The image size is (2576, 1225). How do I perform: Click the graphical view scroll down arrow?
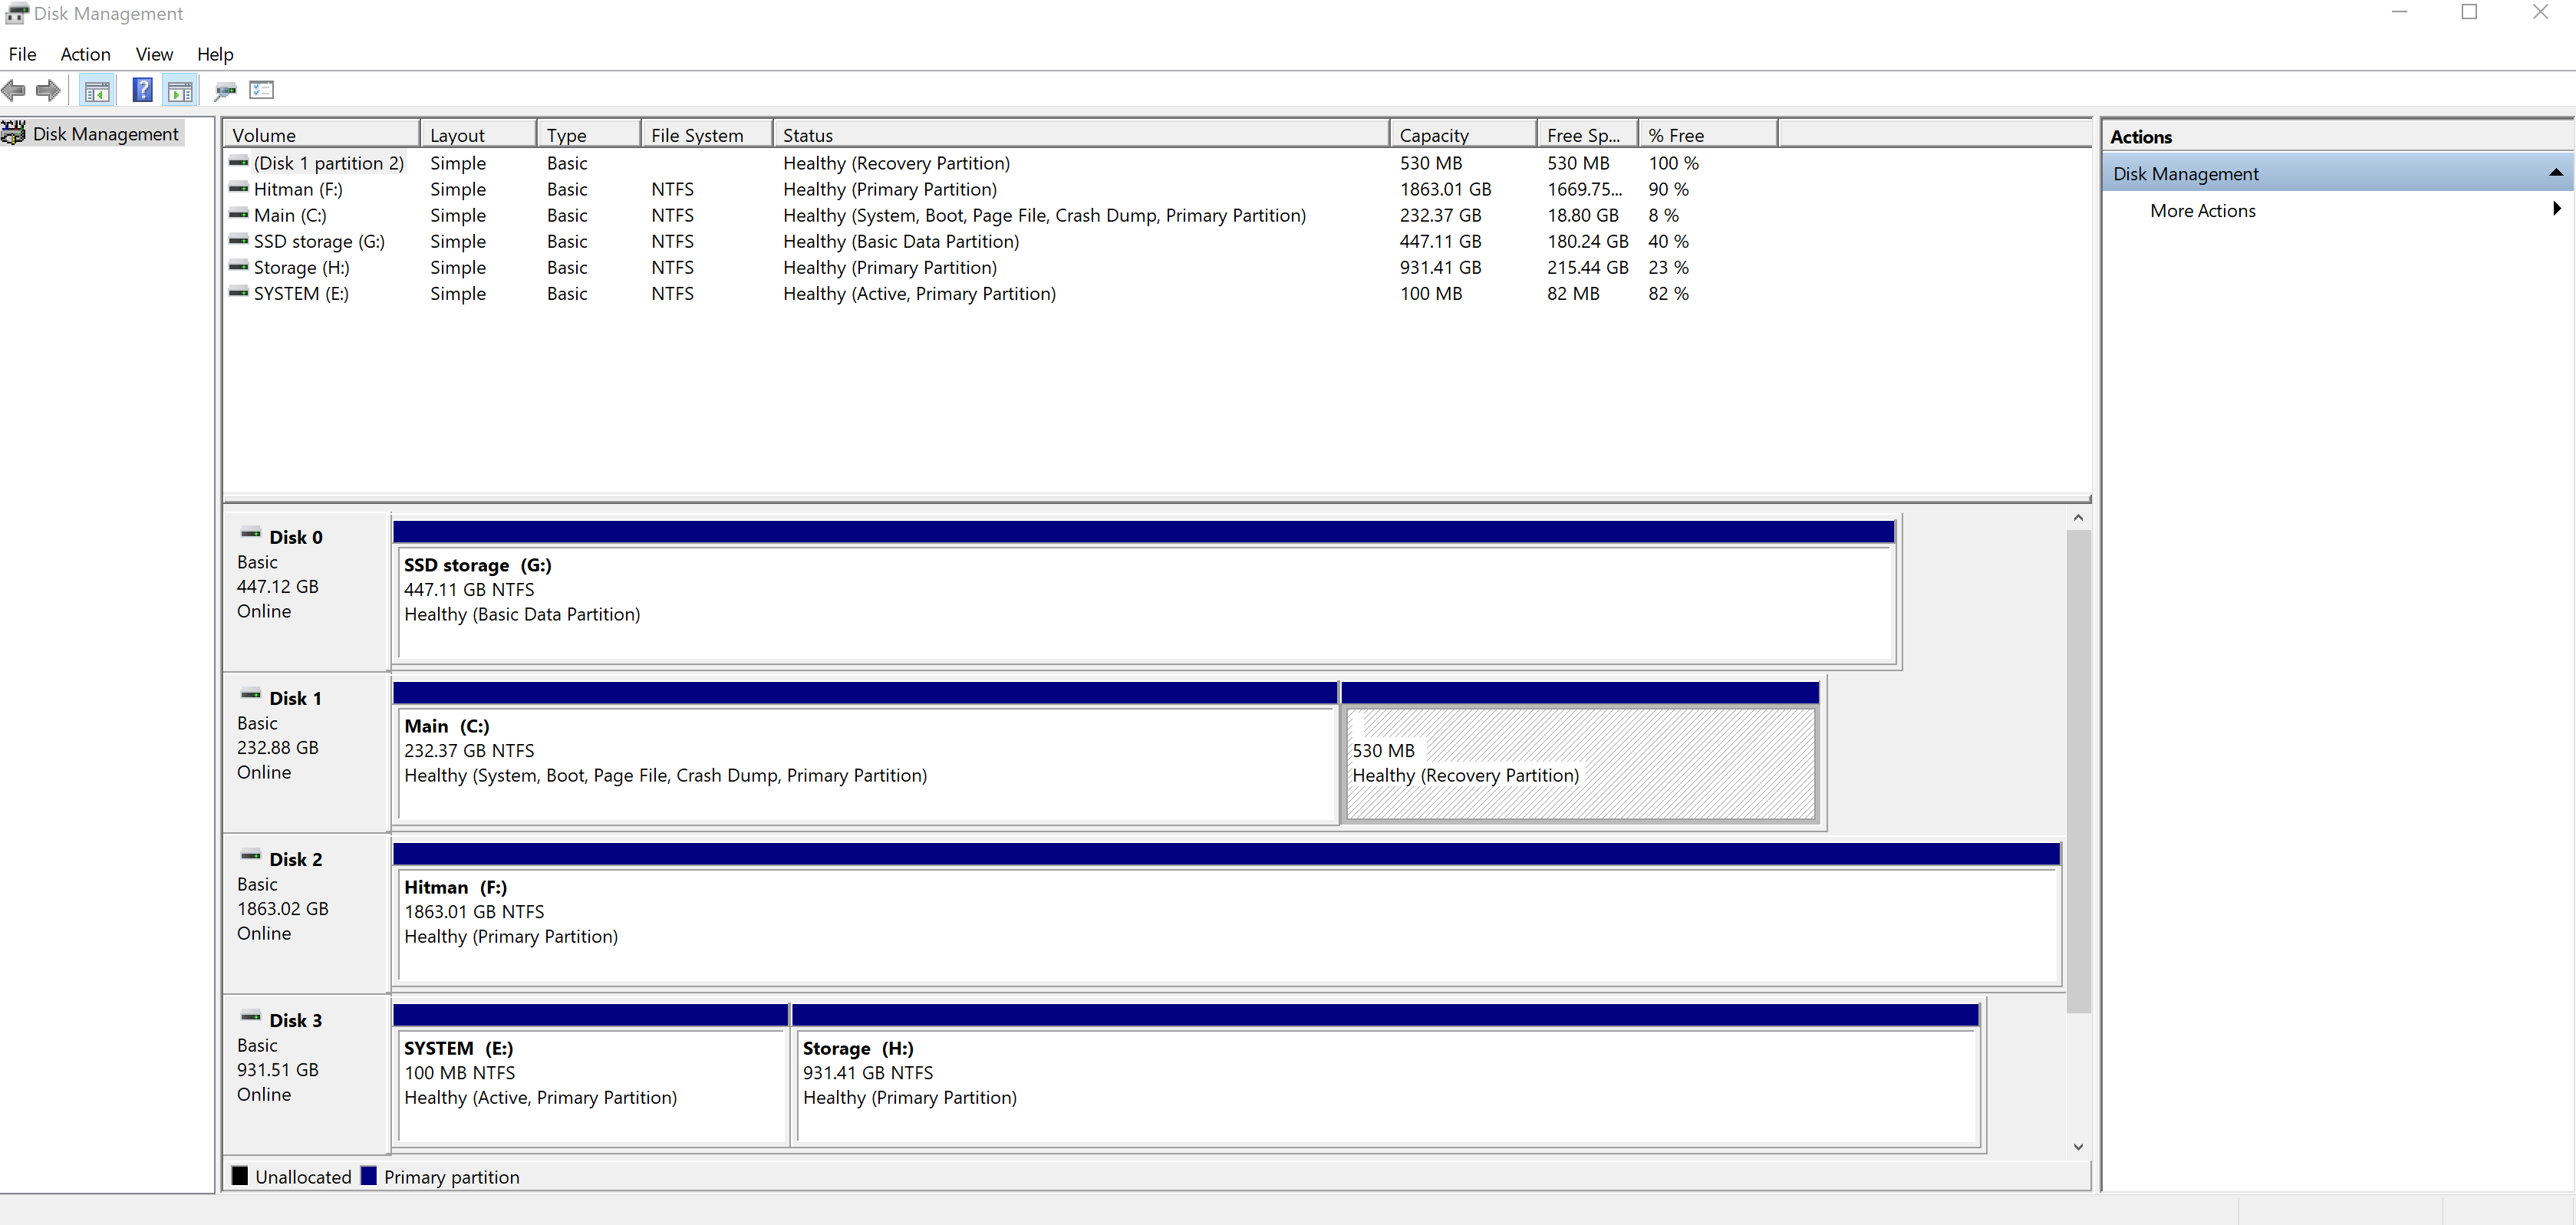(2078, 1147)
